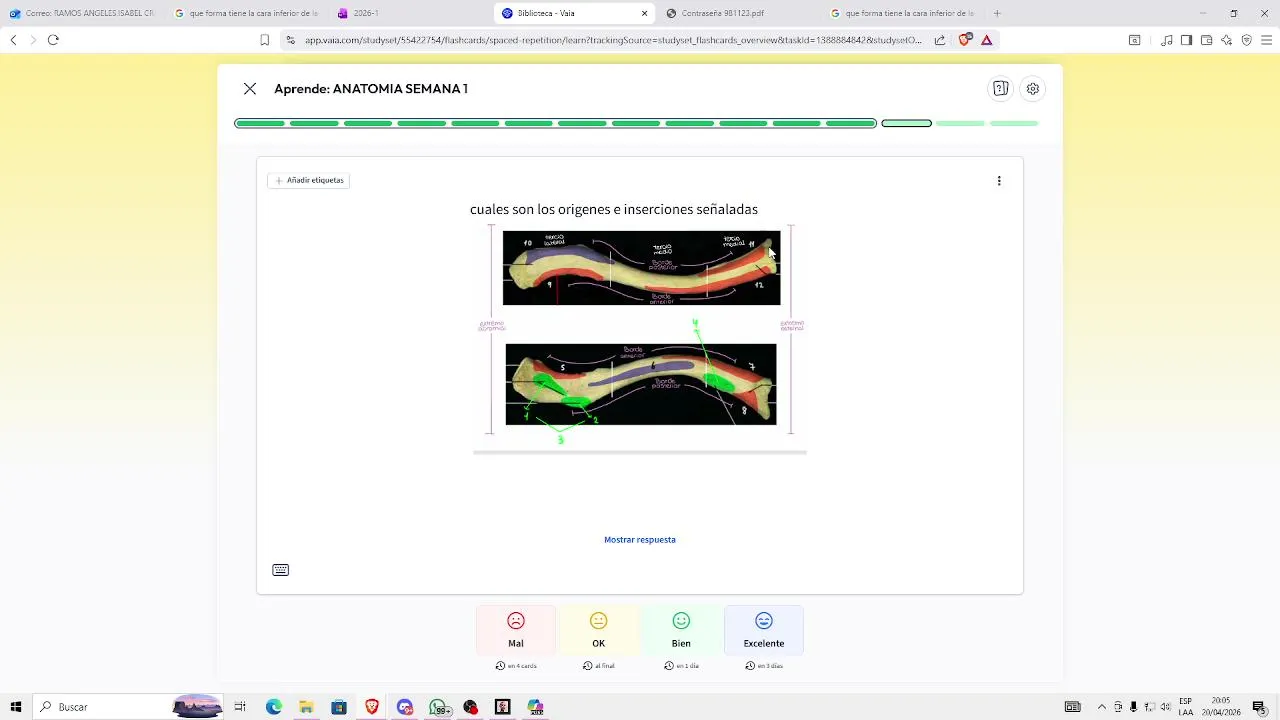1280x720 pixels.
Task: Show hidden system tray icons
Action: (1102, 707)
